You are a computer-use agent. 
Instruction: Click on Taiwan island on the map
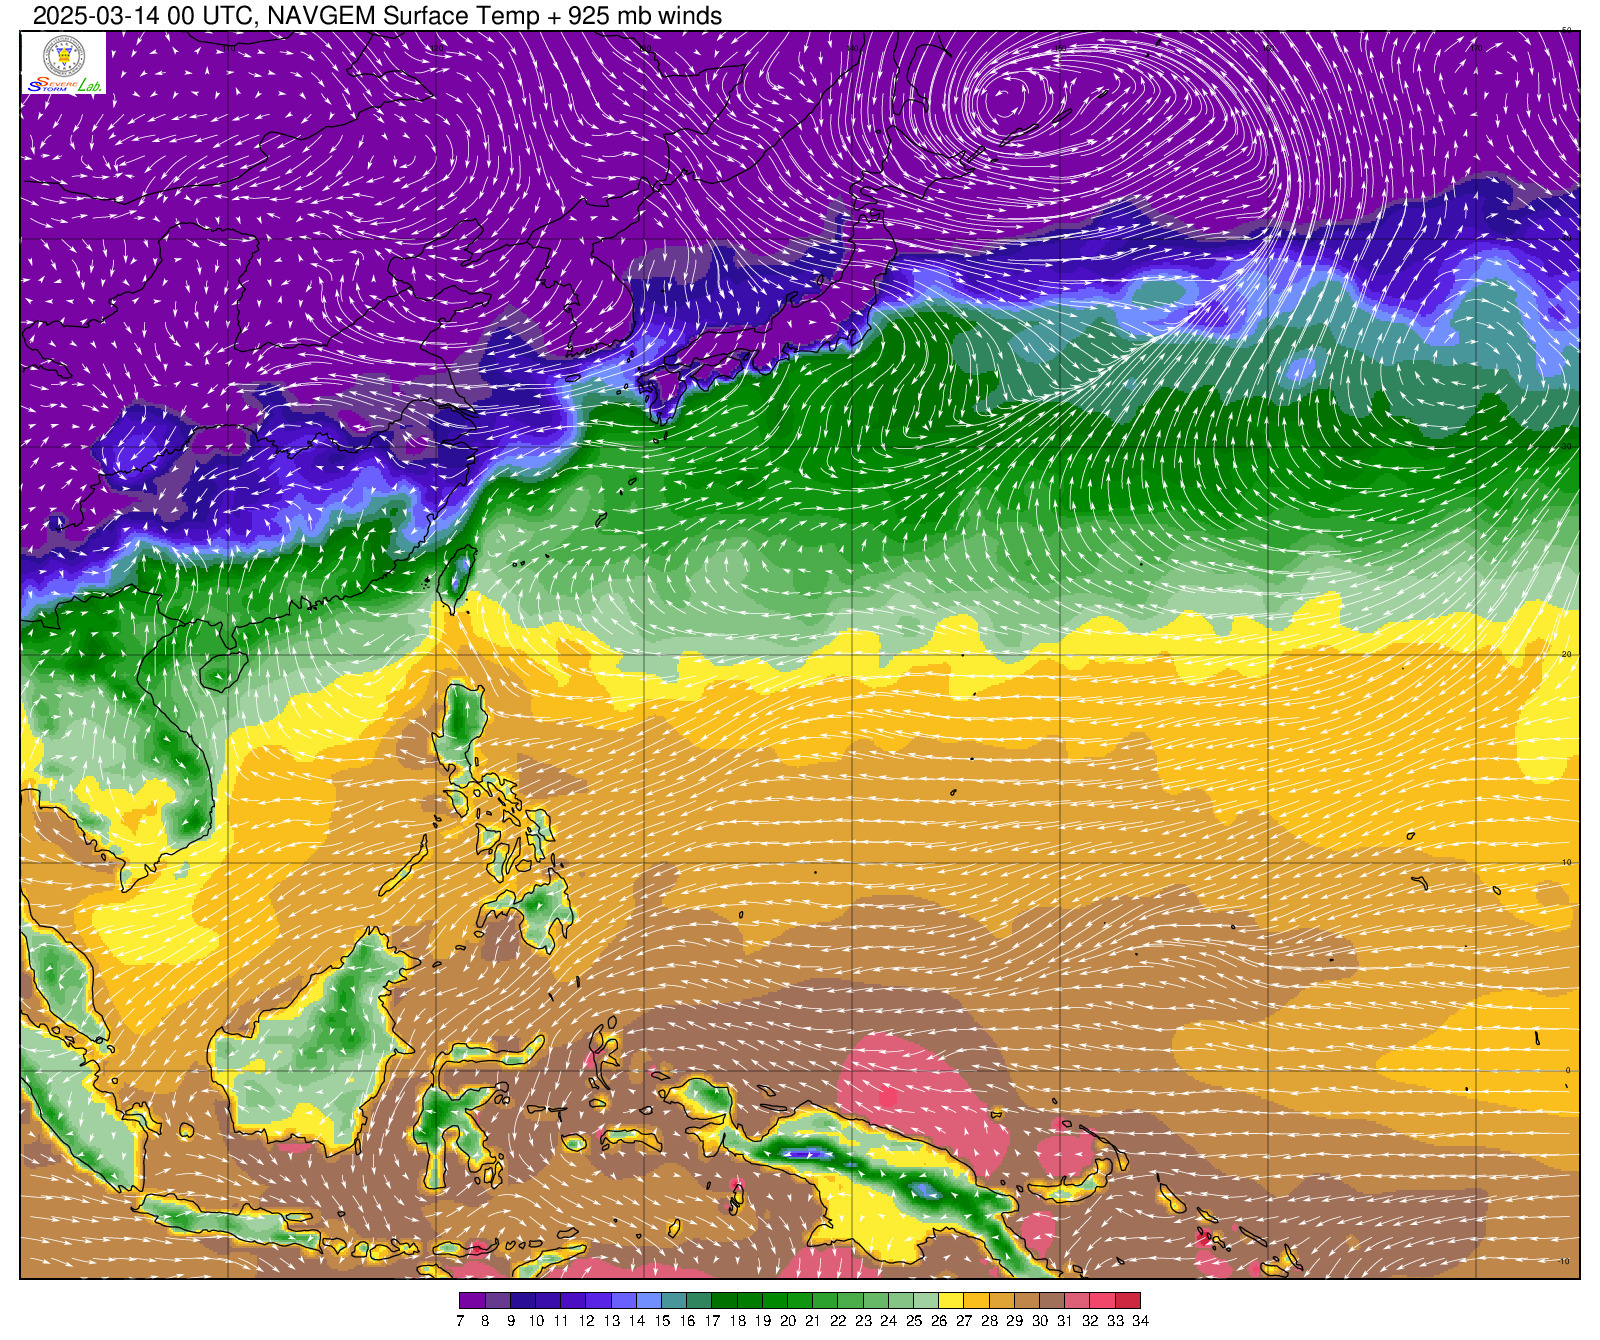(x=456, y=575)
